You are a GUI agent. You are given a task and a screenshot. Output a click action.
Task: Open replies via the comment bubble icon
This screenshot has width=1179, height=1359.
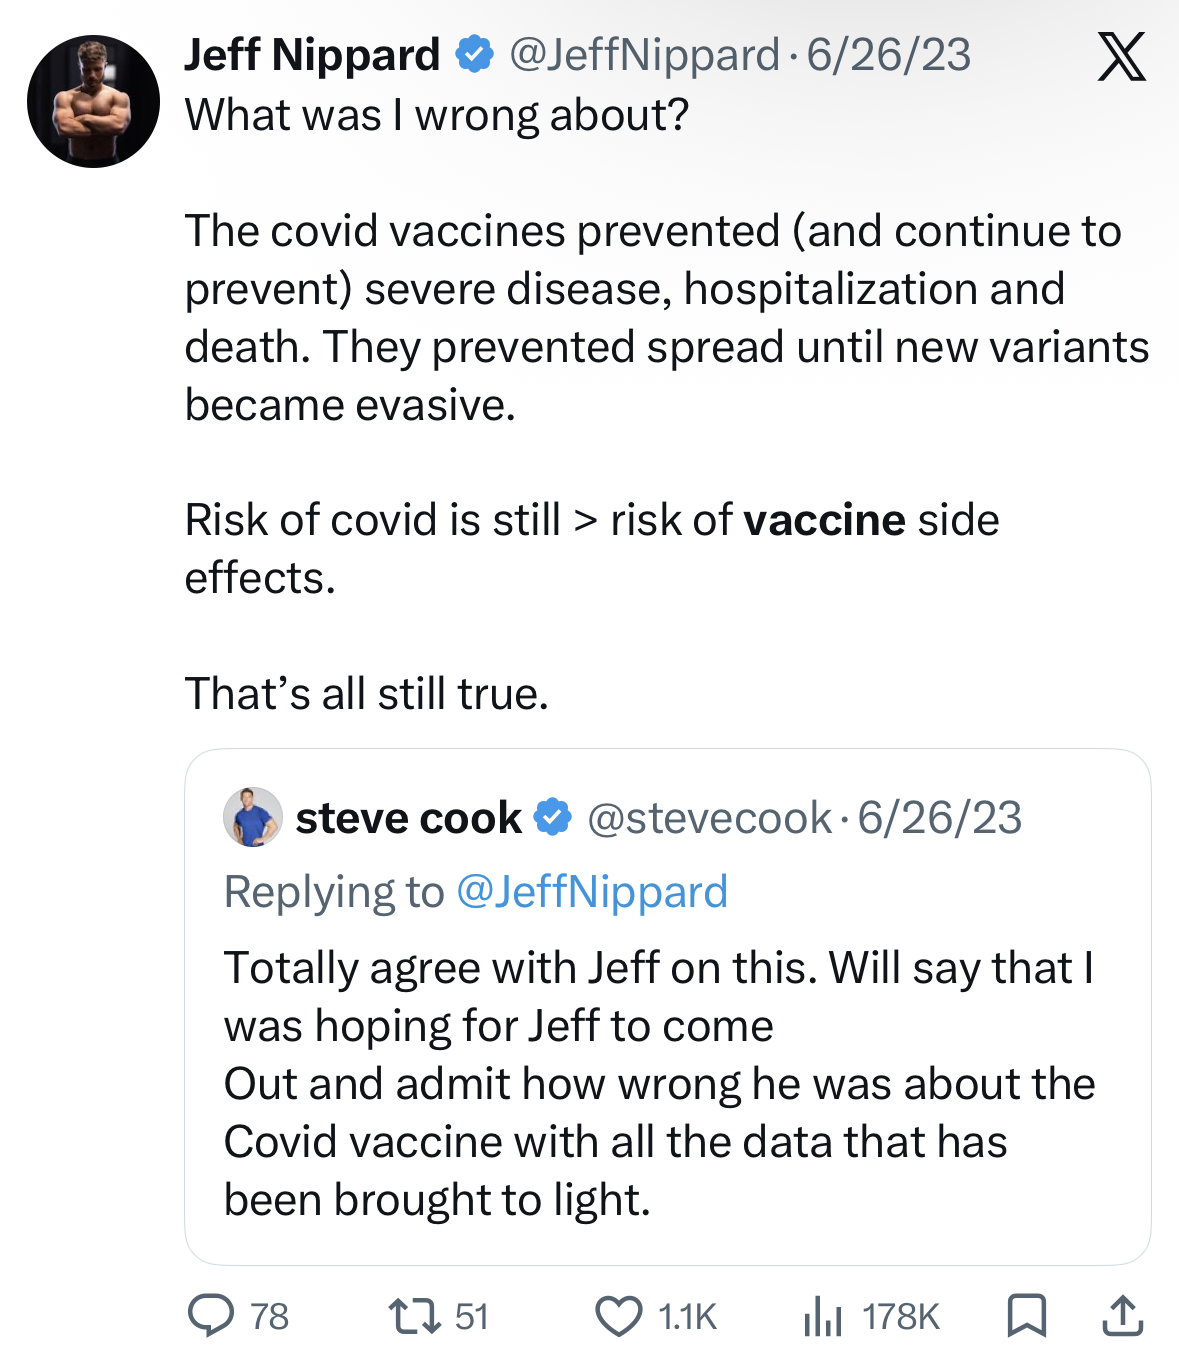coord(212,1315)
